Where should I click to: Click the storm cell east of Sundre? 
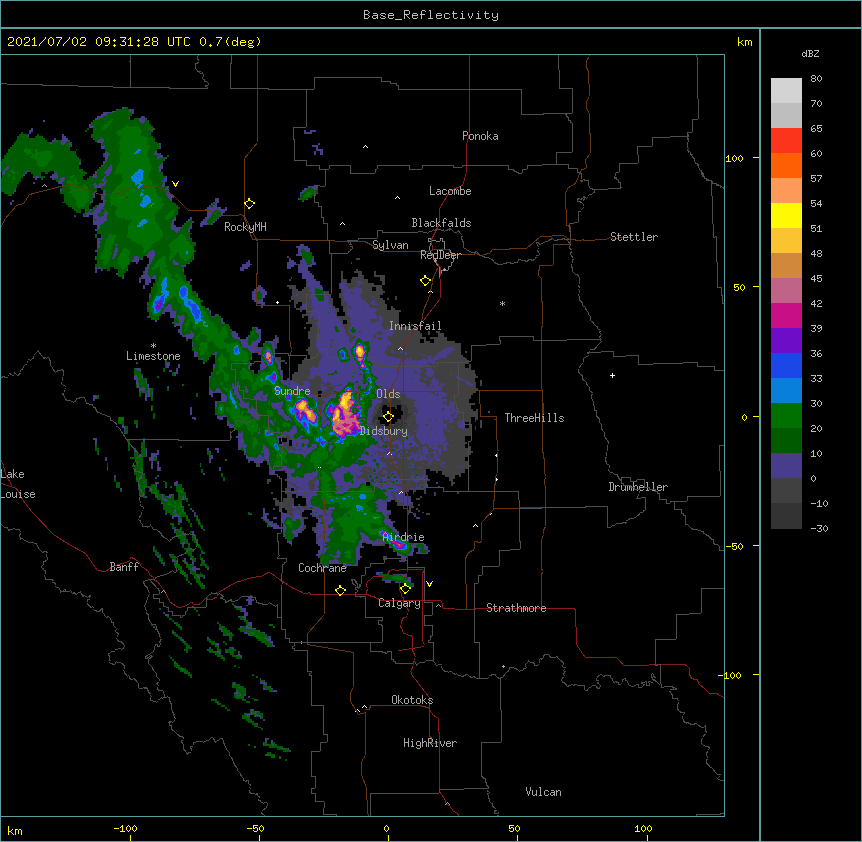pyautogui.click(x=305, y=411)
